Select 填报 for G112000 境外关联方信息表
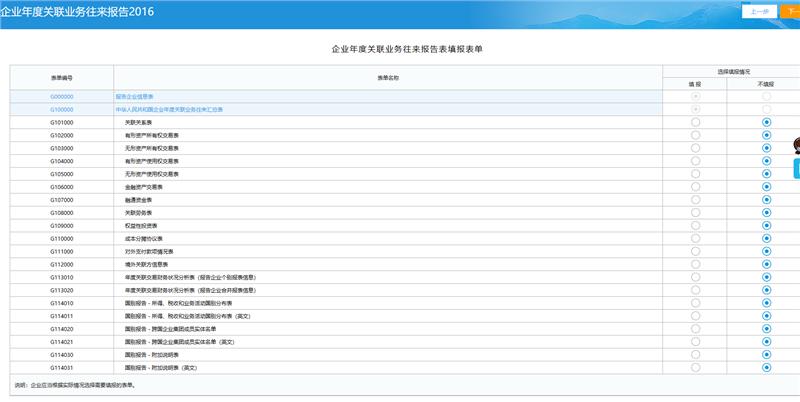 click(x=695, y=264)
